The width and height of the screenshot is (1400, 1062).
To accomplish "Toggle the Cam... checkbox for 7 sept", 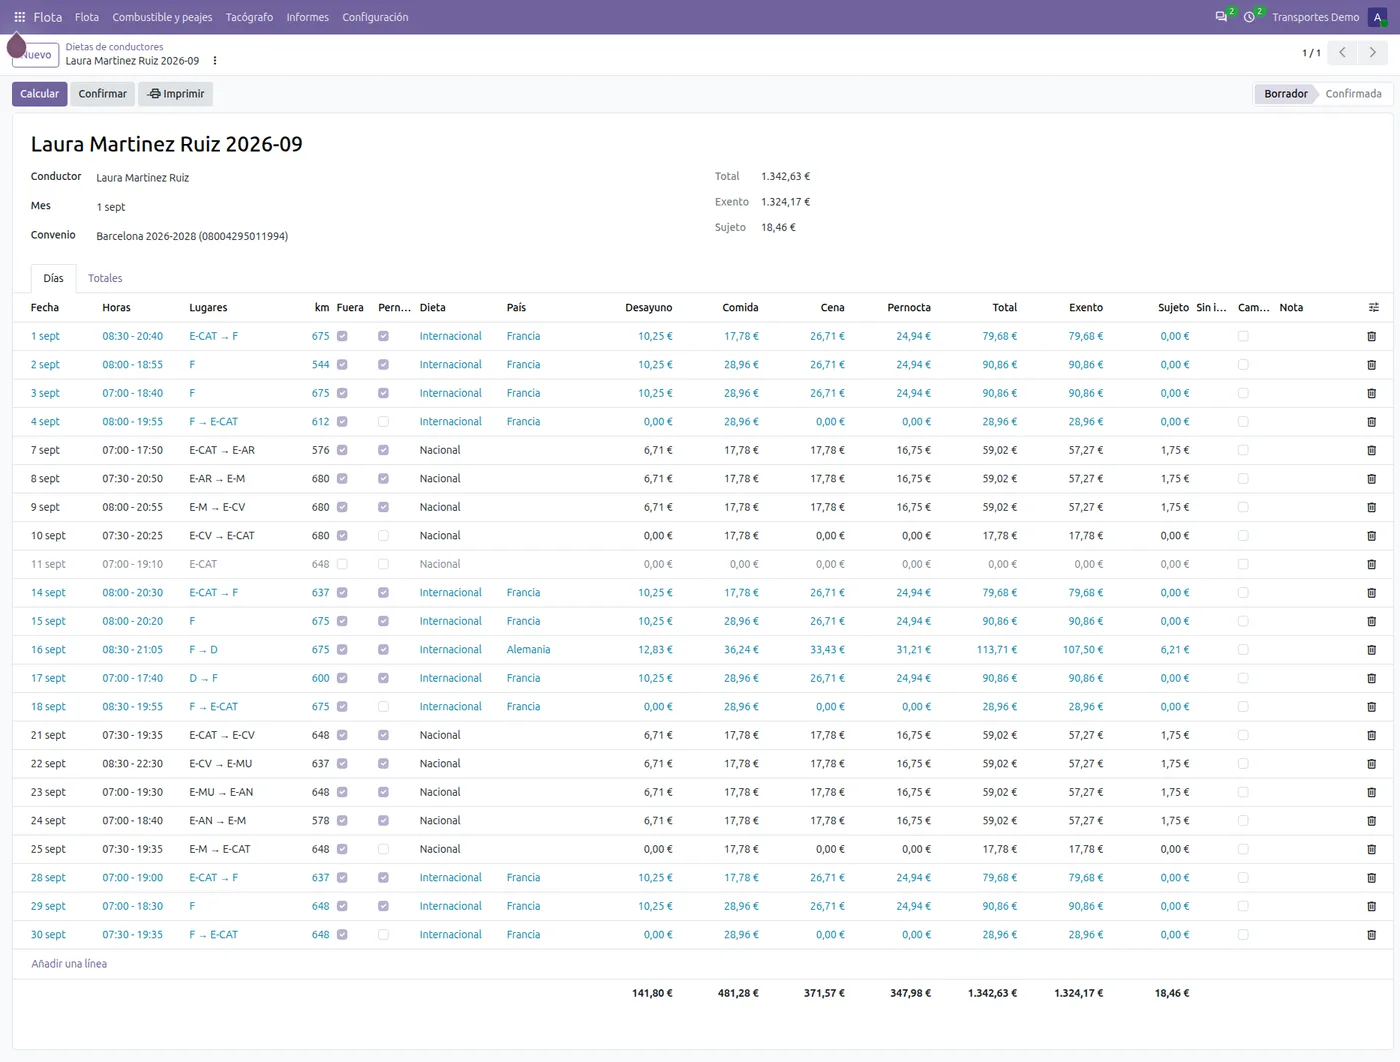I will (x=1243, y=451).
